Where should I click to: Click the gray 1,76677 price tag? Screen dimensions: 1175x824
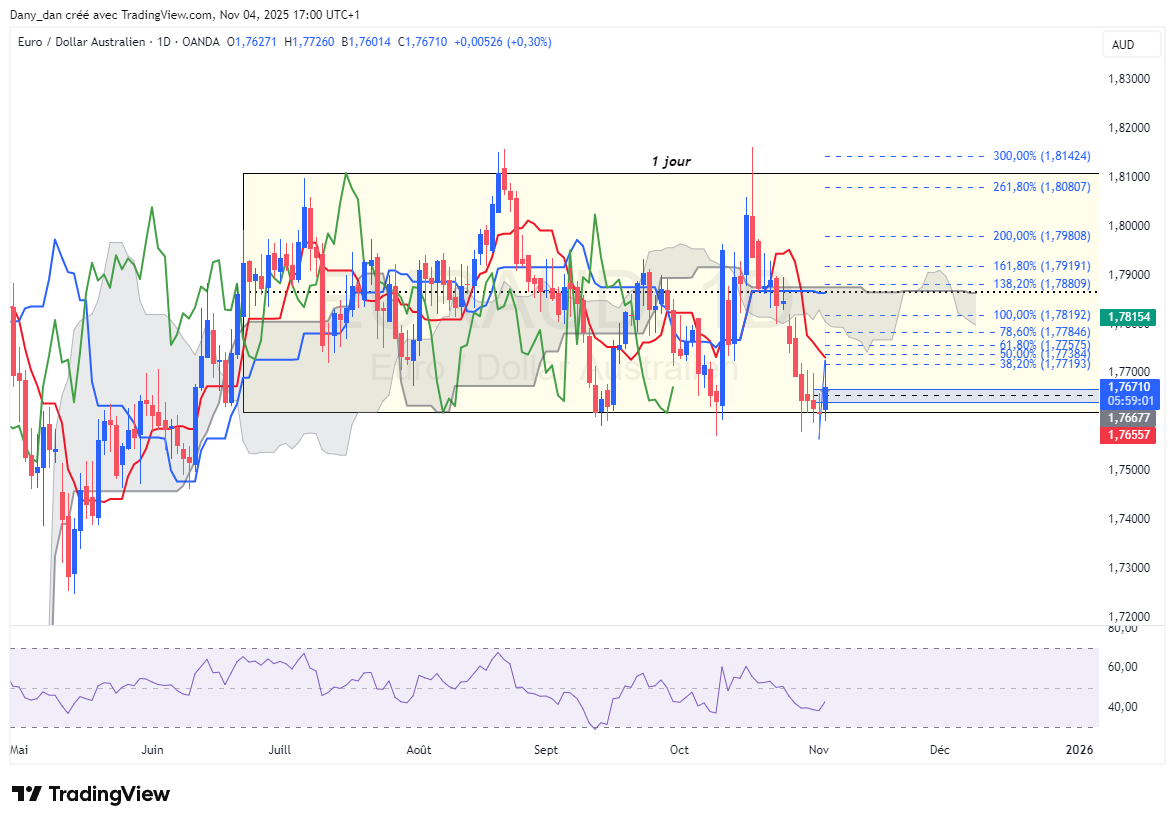tap(1128, 418)
